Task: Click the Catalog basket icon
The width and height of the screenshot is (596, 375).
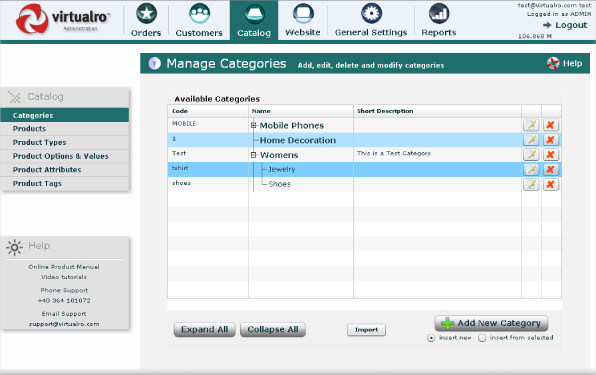Action: click(x=254, y=14)
